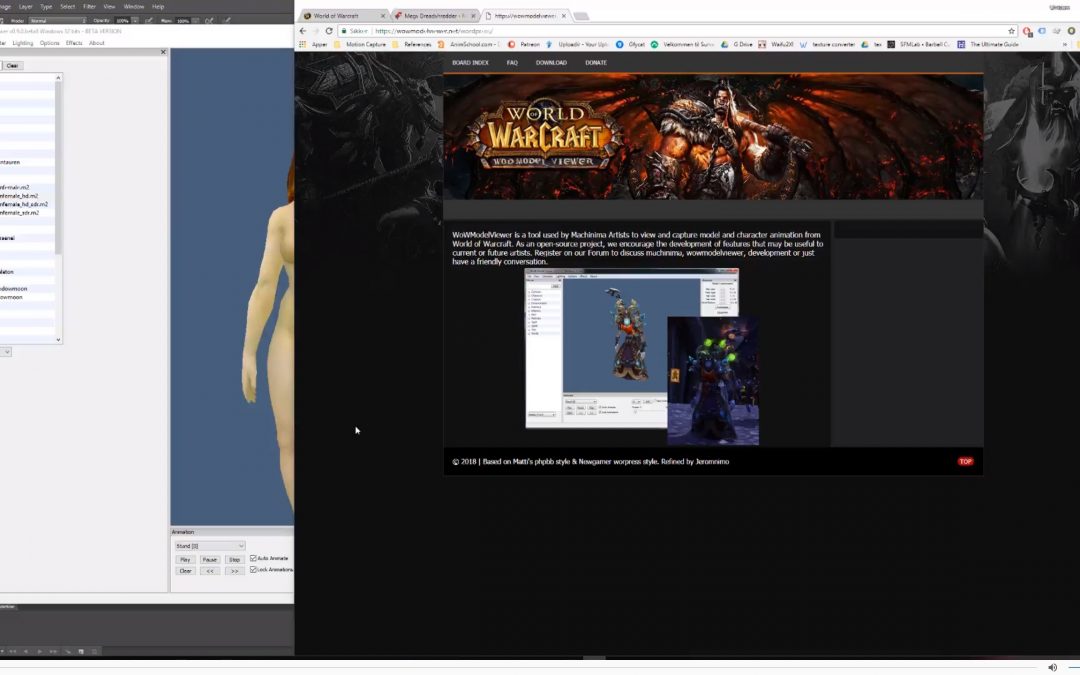Open the Effects menu in WoW Model Viewer

(74, 43)
